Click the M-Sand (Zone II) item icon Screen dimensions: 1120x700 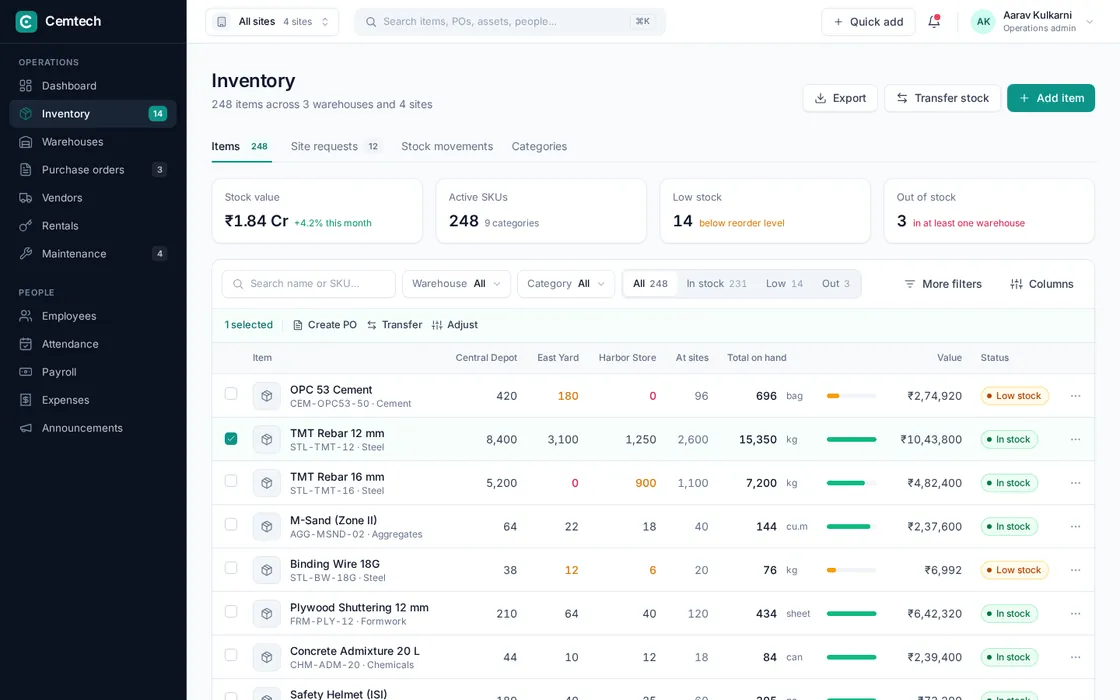[266, 526]
